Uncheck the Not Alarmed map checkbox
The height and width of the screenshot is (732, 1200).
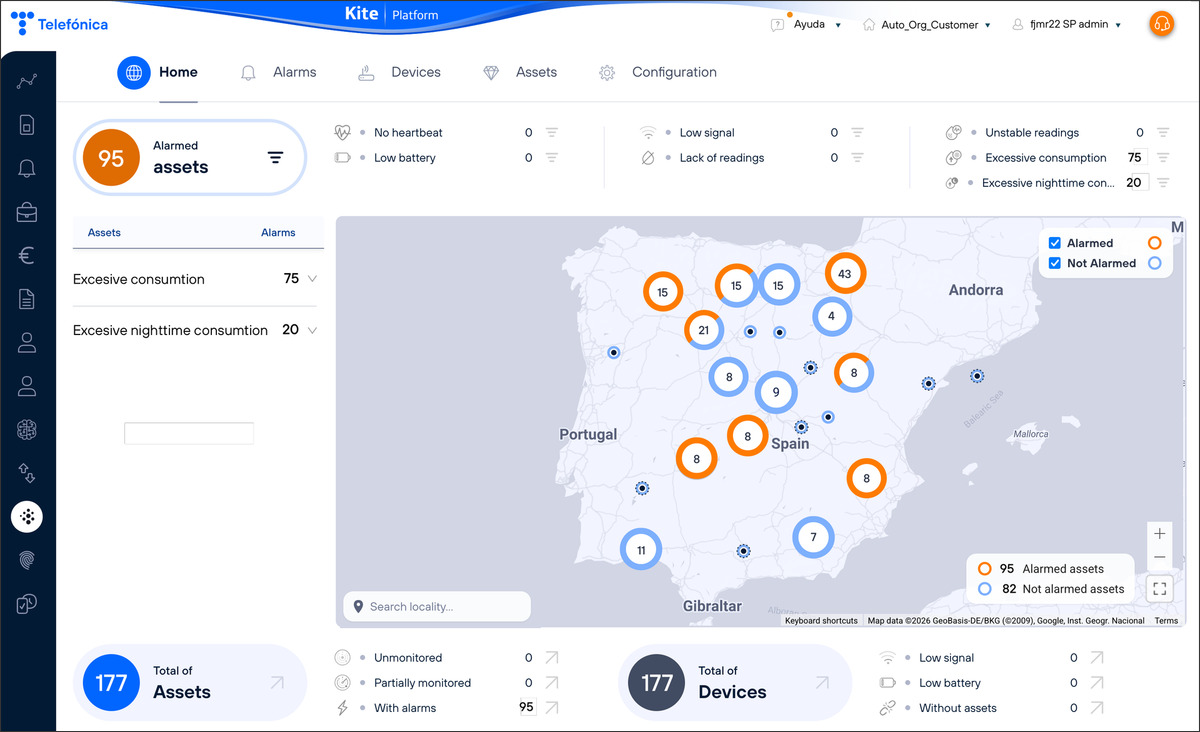pos(1055,263)
